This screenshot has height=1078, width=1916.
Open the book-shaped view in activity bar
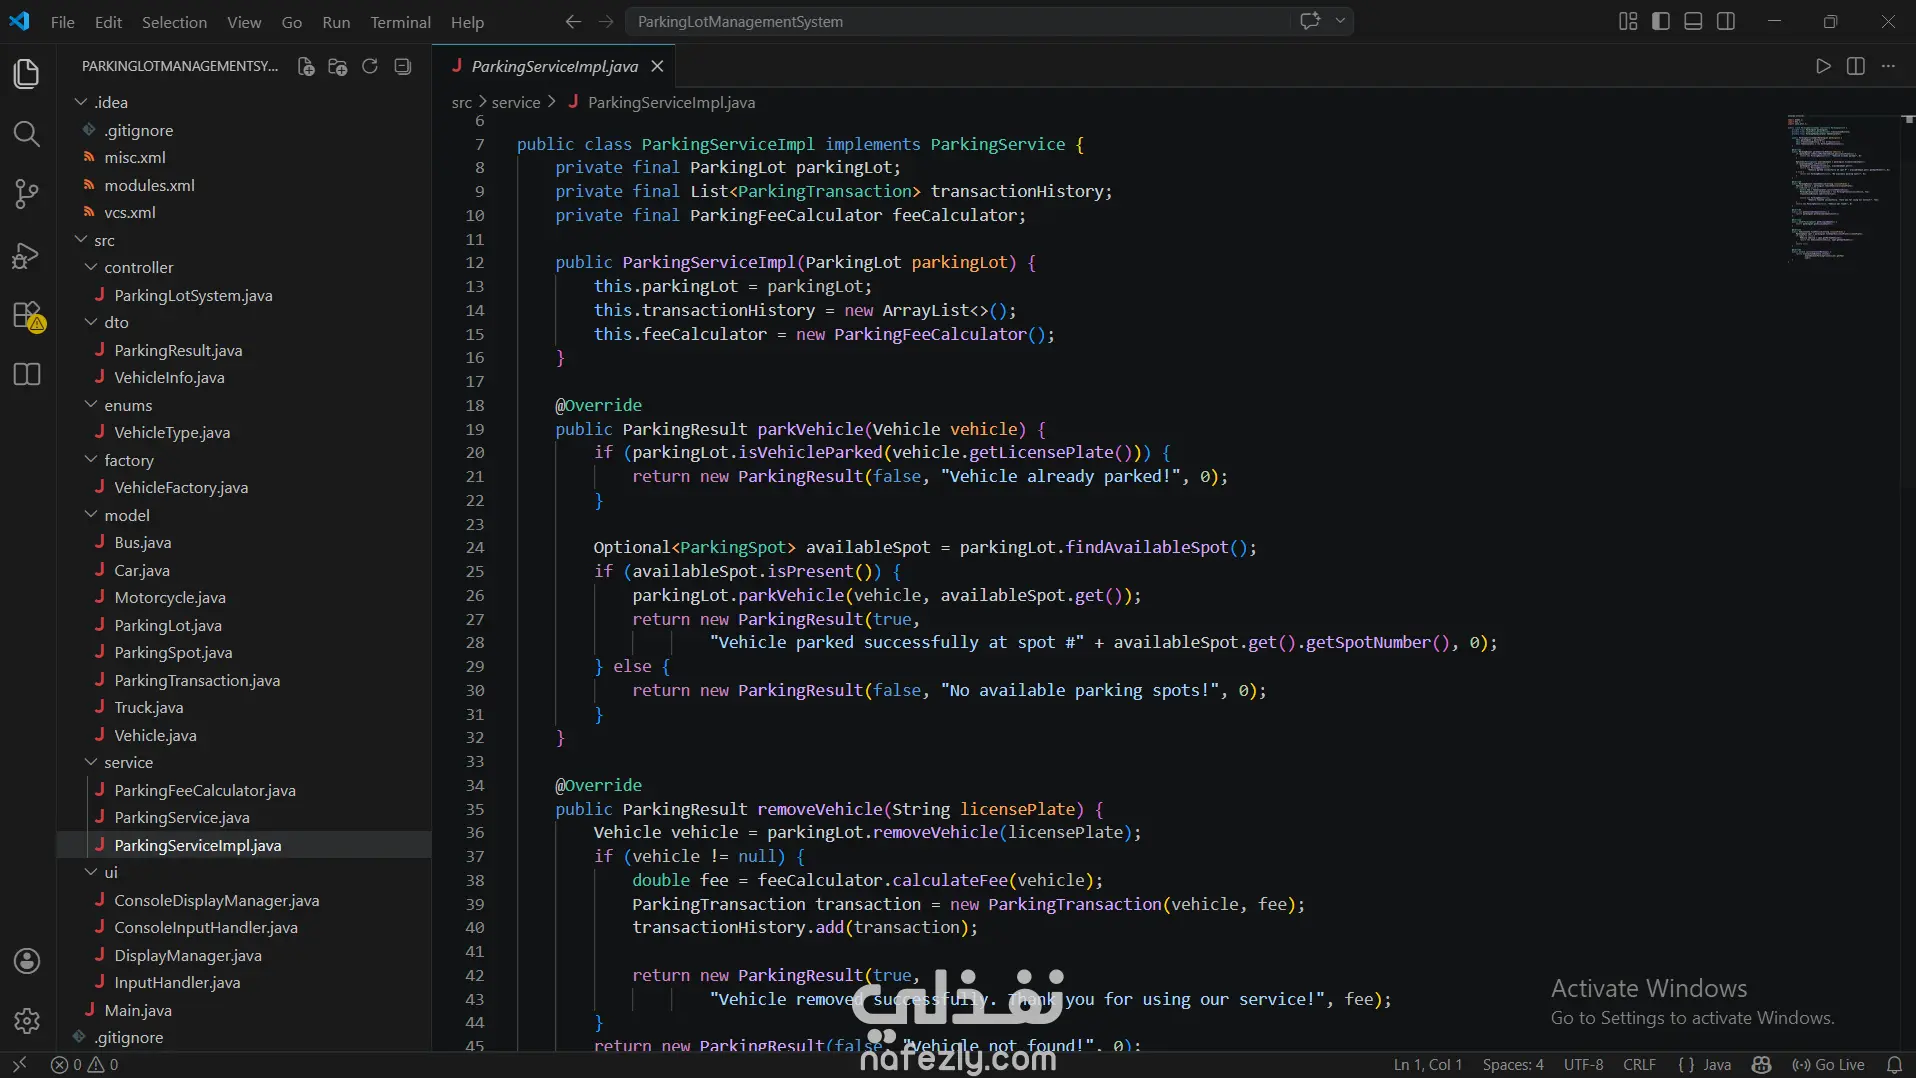tap(27, 375)
